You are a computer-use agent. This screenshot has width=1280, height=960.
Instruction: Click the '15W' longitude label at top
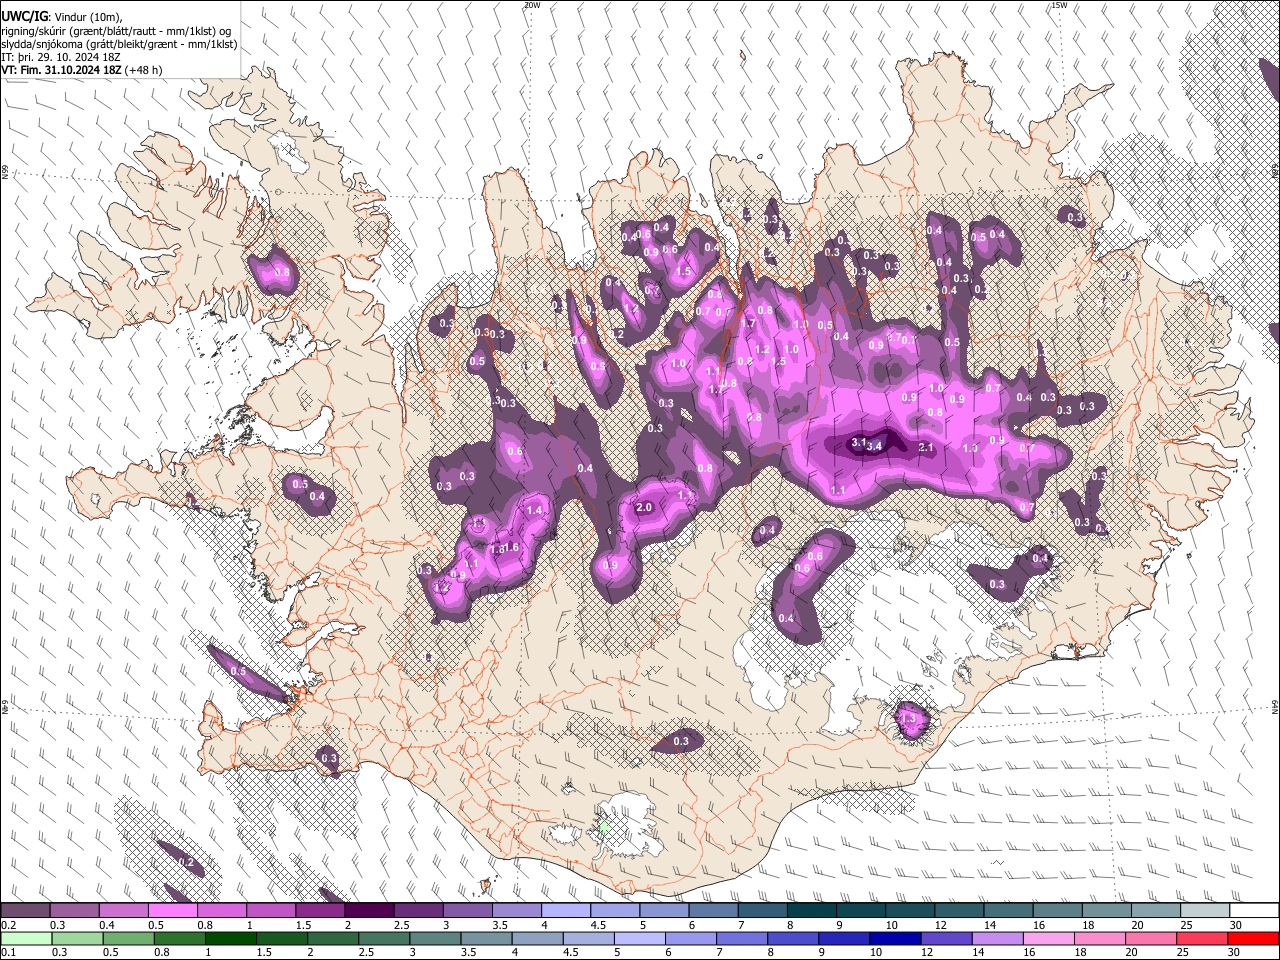tap(1059, 5)
